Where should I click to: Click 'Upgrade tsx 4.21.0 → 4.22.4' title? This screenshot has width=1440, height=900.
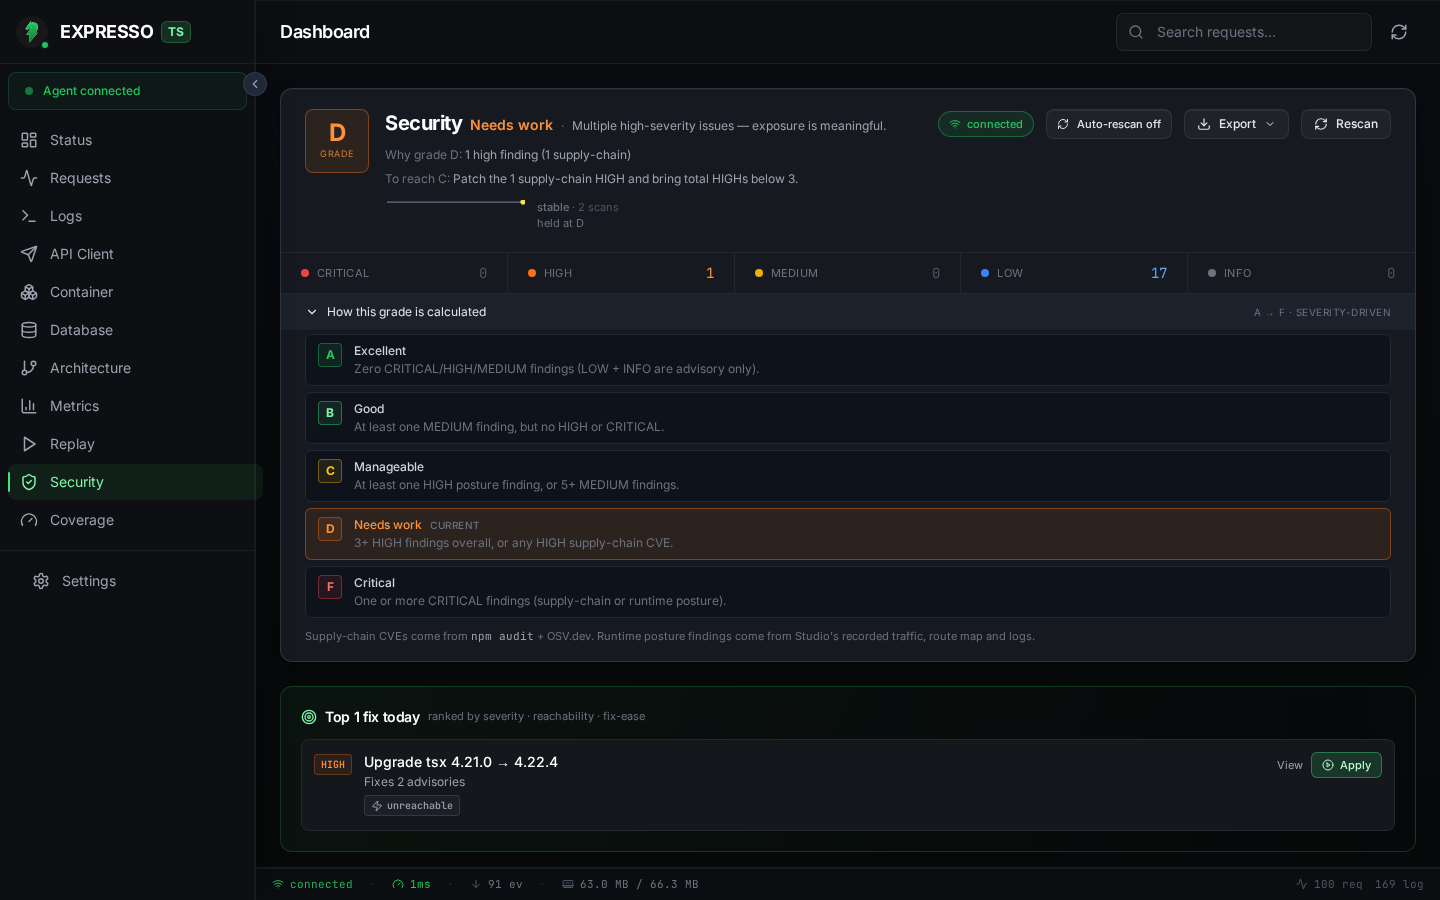tap(461, 762)
